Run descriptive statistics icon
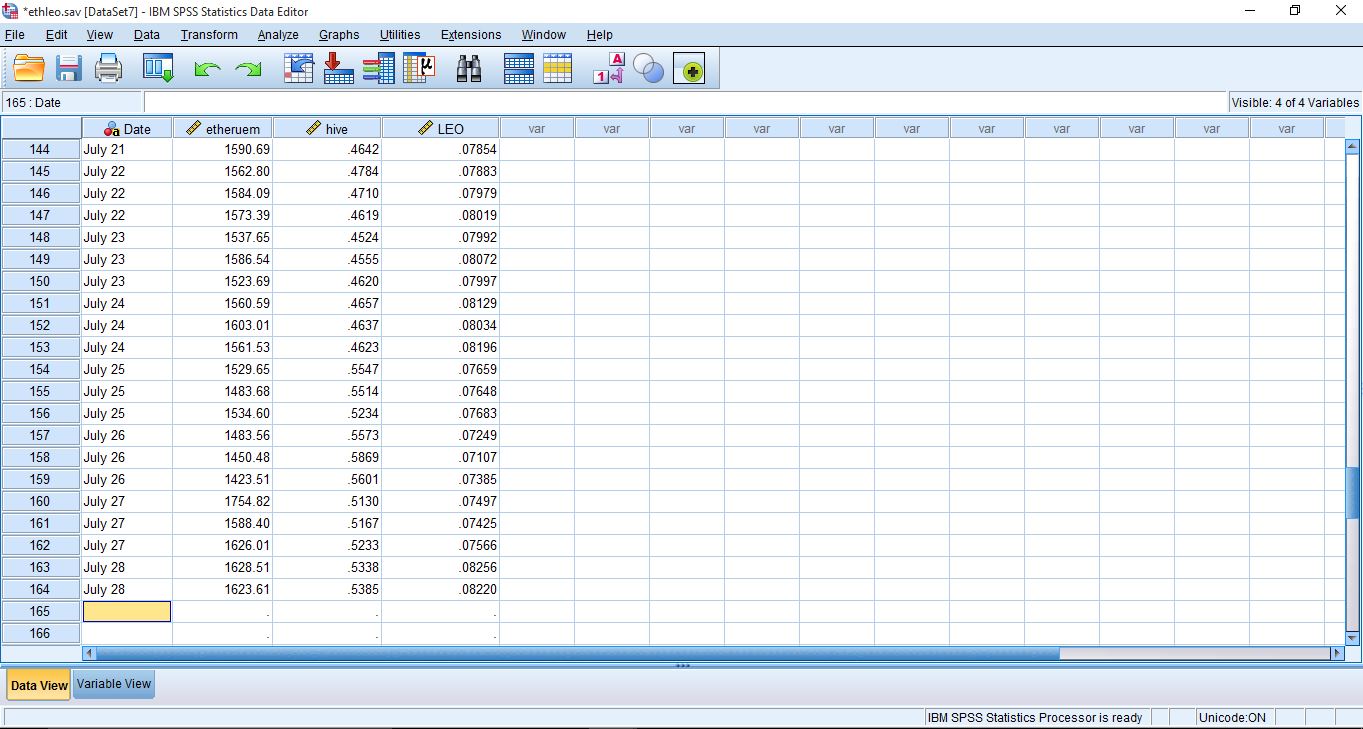The height and width of the screenshot is (729, 1363). click(419, 69)
